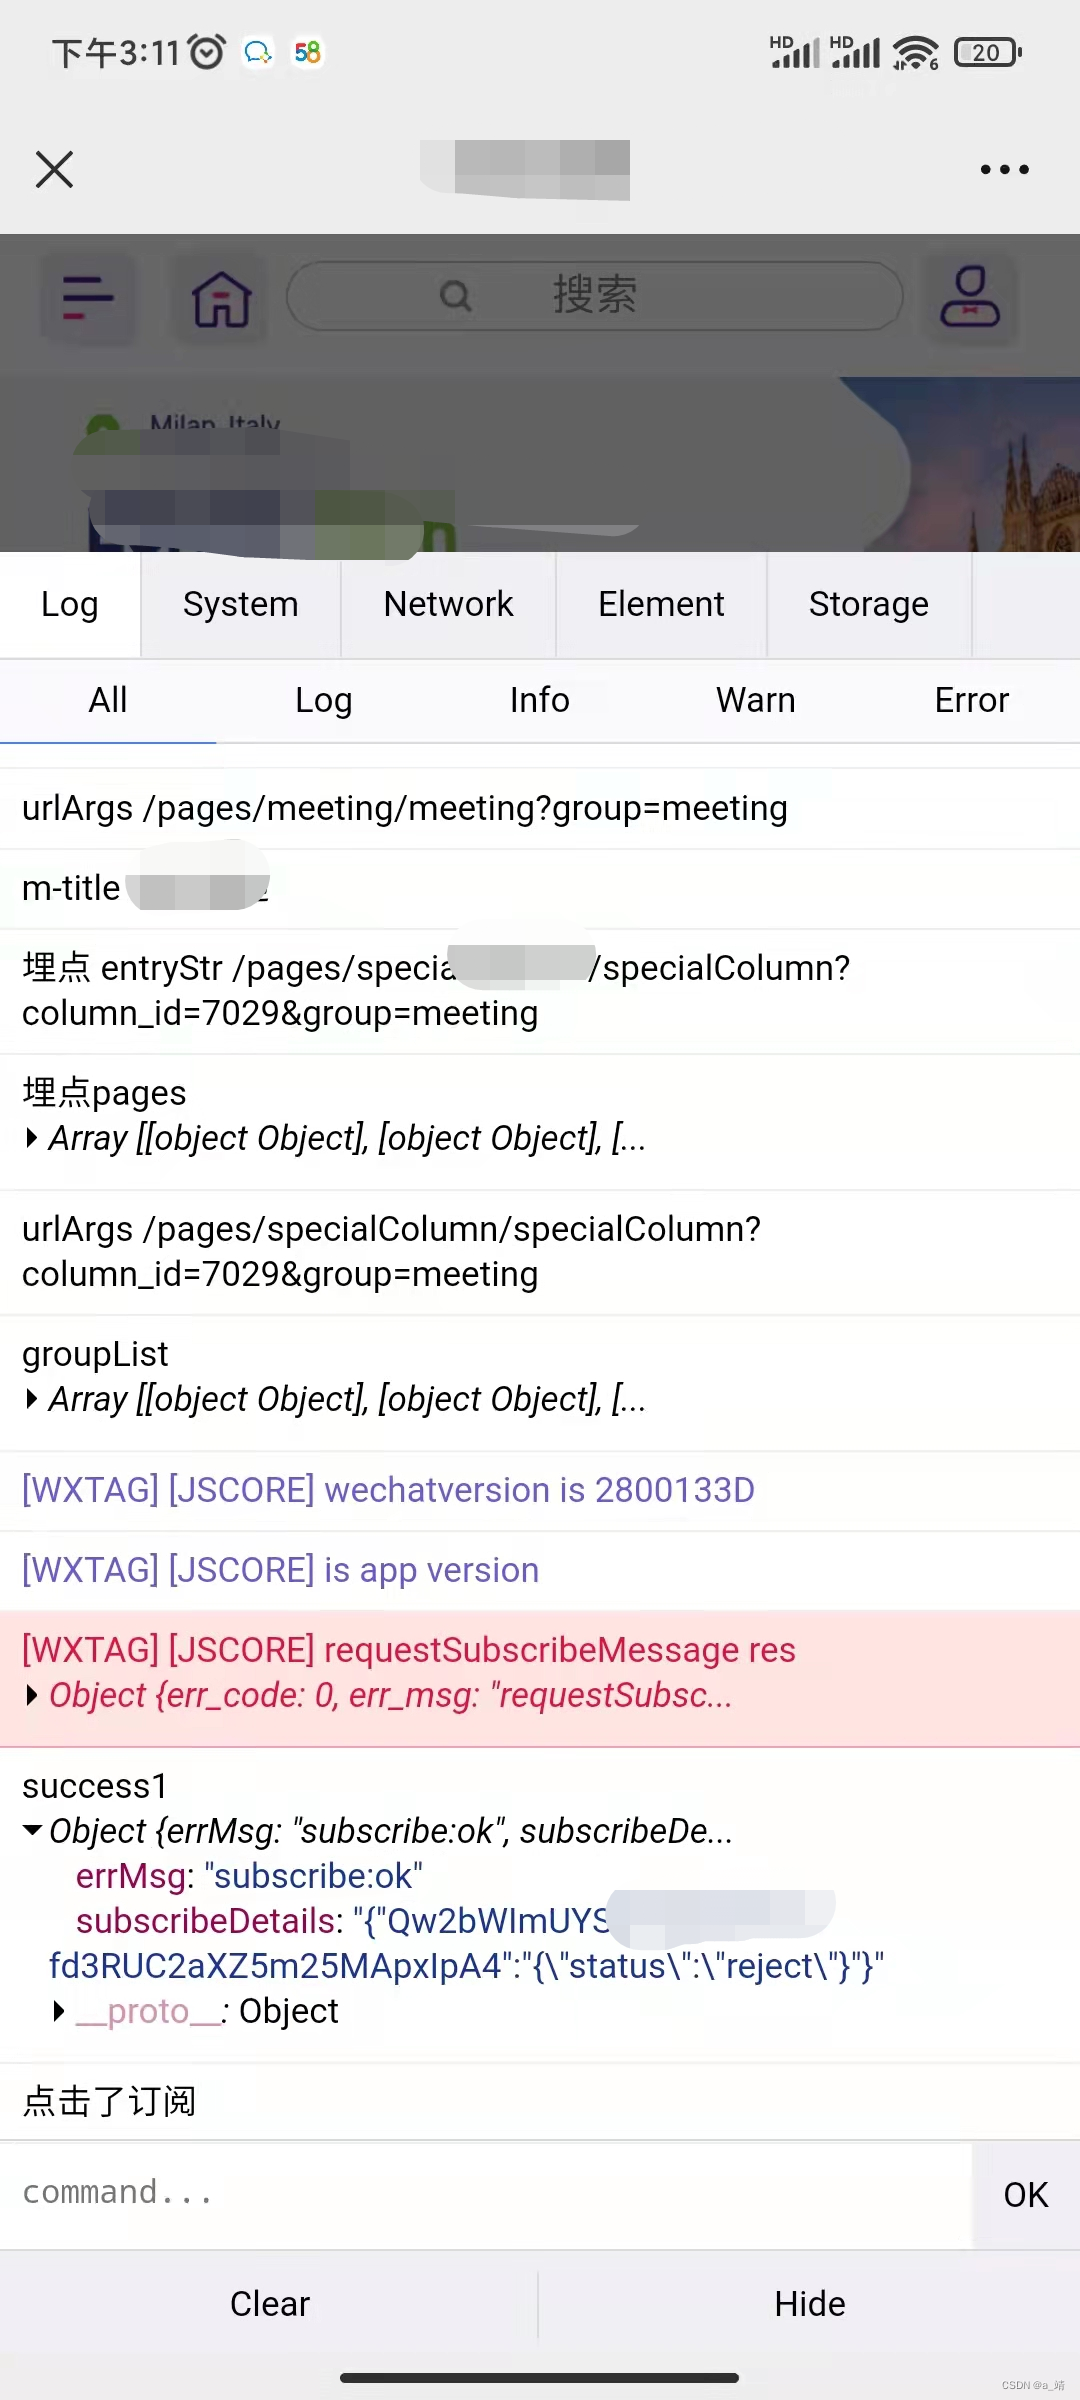This screenshot has height=2400, width=1080.
Task: Click the home icon in the header
Action: (x=220, y=298)
